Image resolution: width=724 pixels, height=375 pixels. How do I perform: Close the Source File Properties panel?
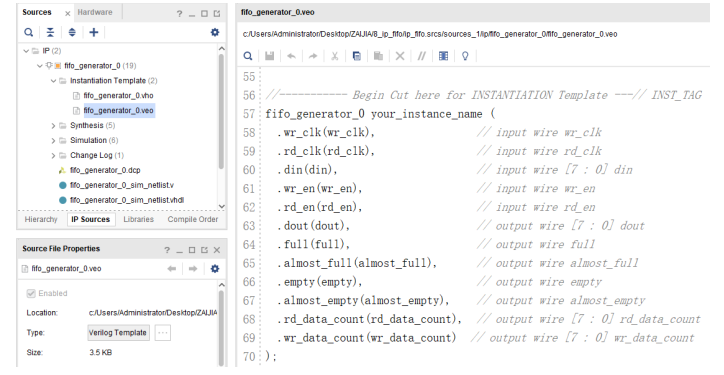click(217, 250)
